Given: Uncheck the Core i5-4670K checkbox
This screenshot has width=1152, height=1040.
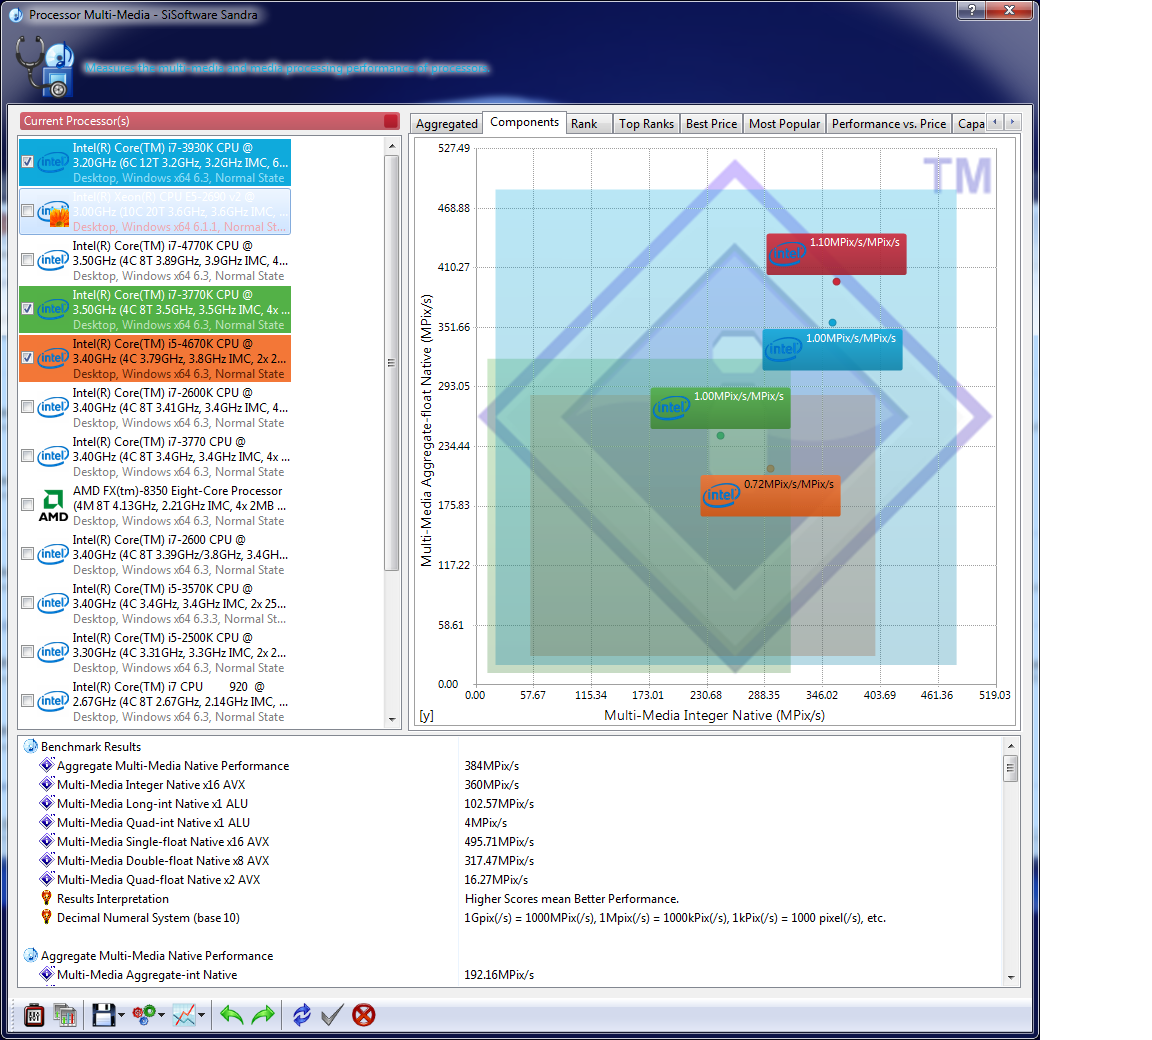Looking at the screenshot, I should 27,358.
